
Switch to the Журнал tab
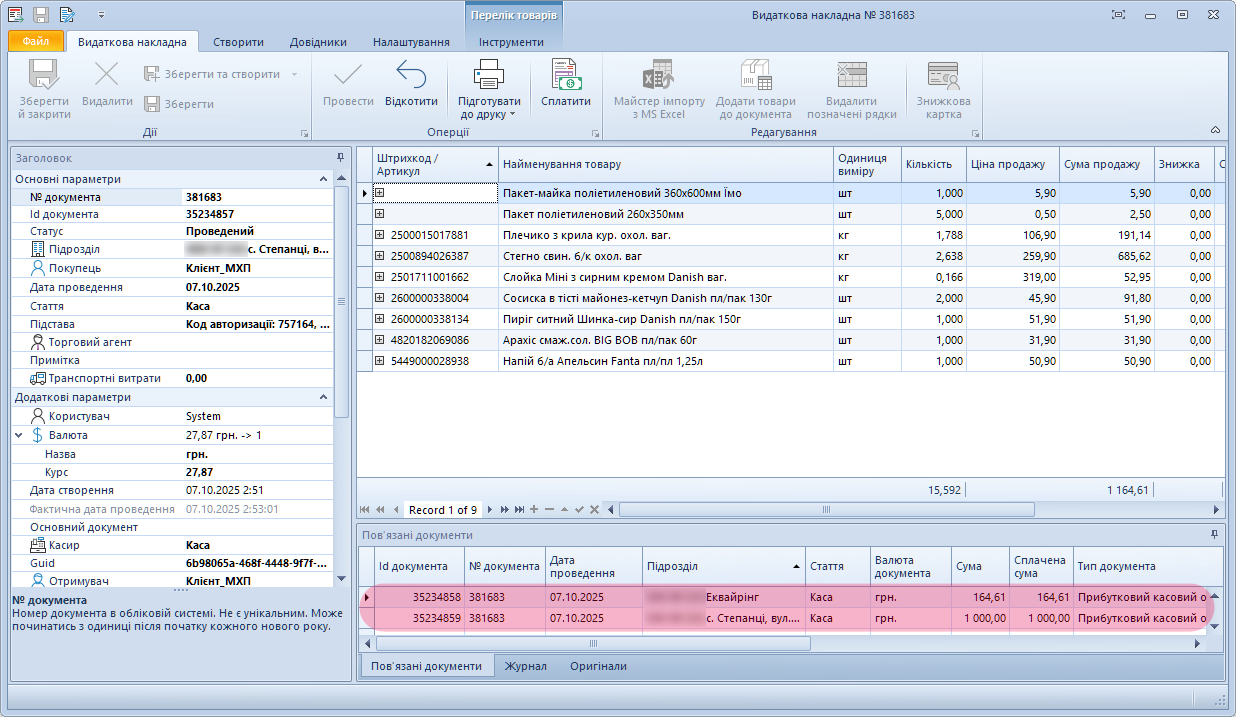[525, 666]
